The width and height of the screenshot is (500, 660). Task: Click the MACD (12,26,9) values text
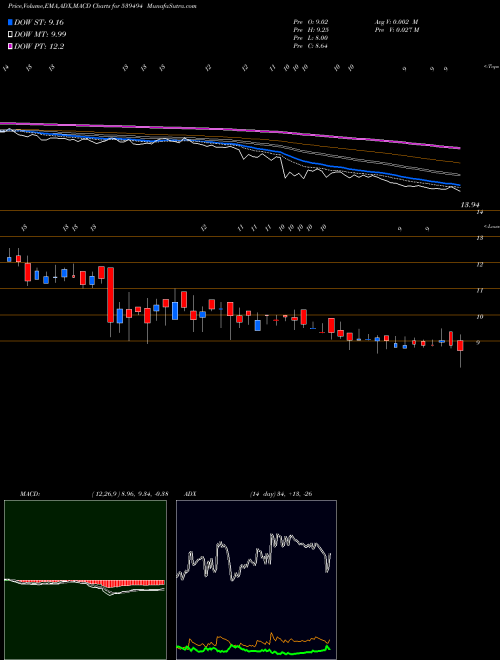tap(129, 494)
